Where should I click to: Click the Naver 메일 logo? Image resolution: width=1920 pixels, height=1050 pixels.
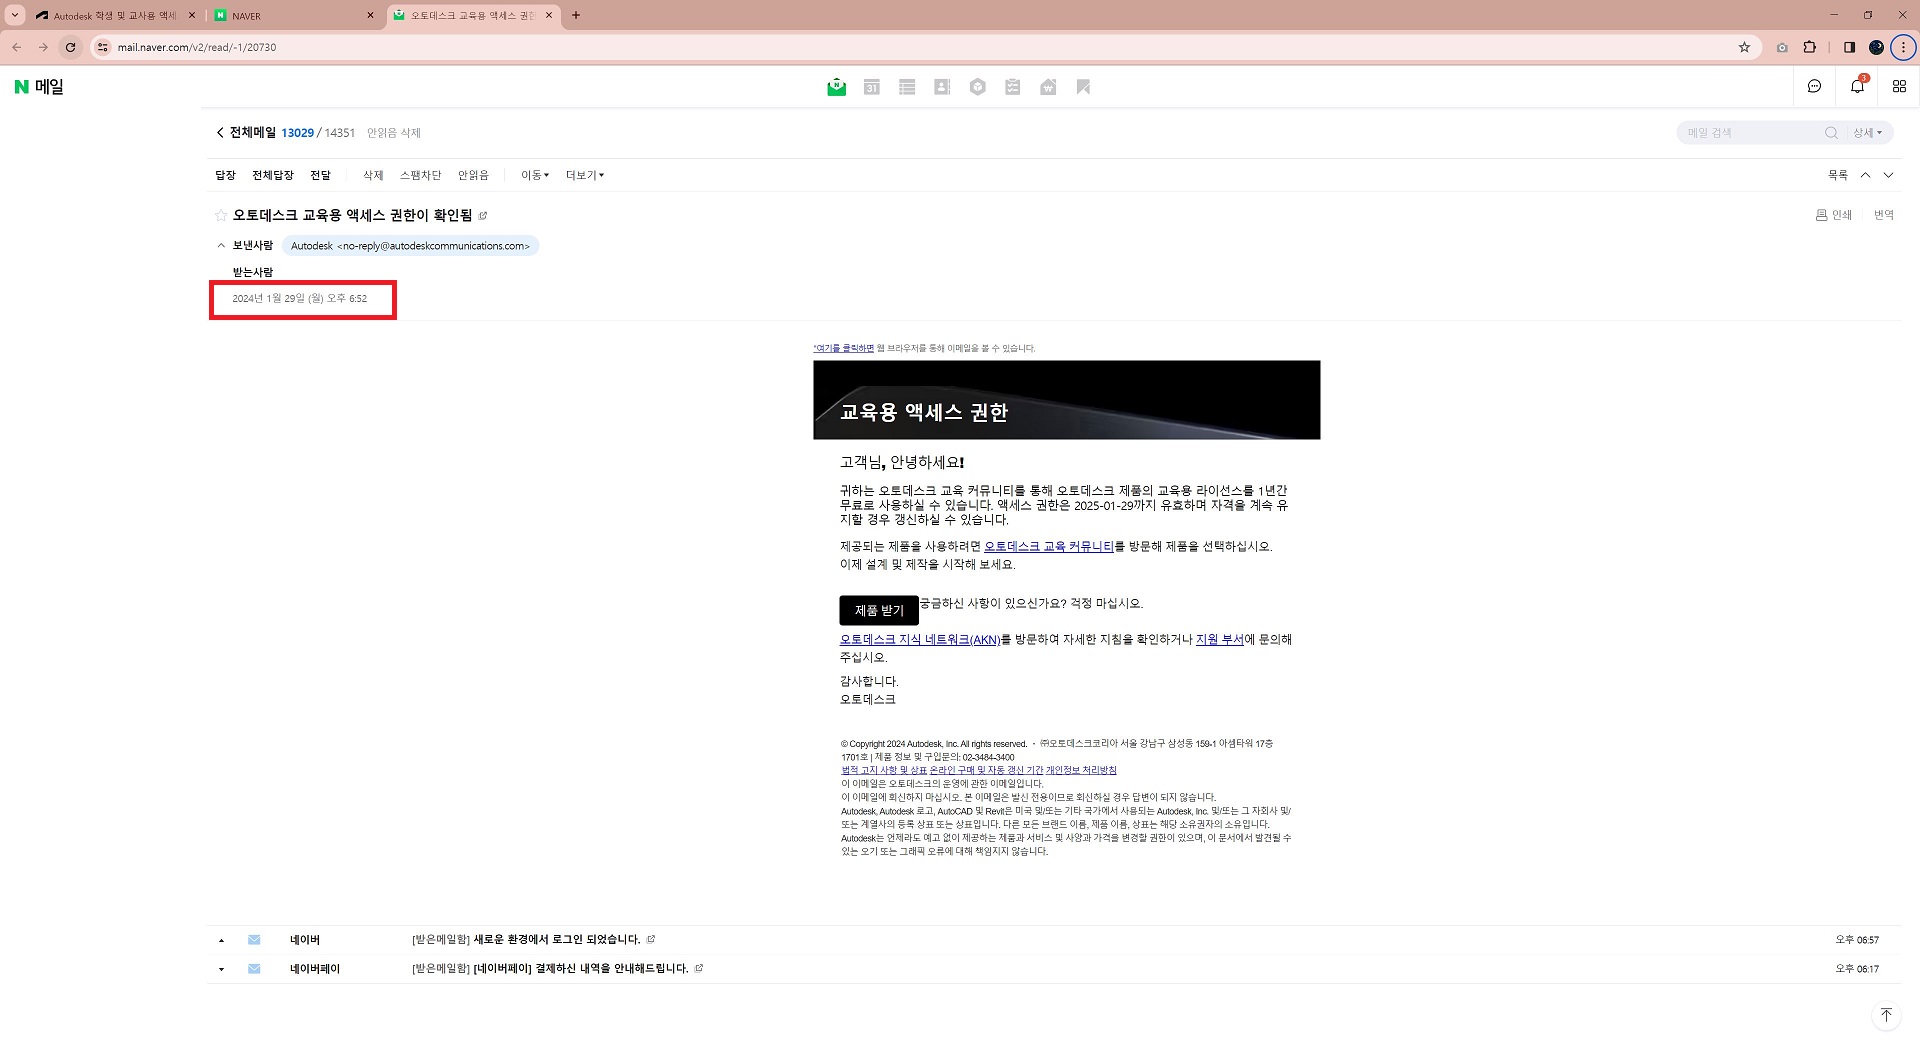pyautogui.click(x=39, y=87)
